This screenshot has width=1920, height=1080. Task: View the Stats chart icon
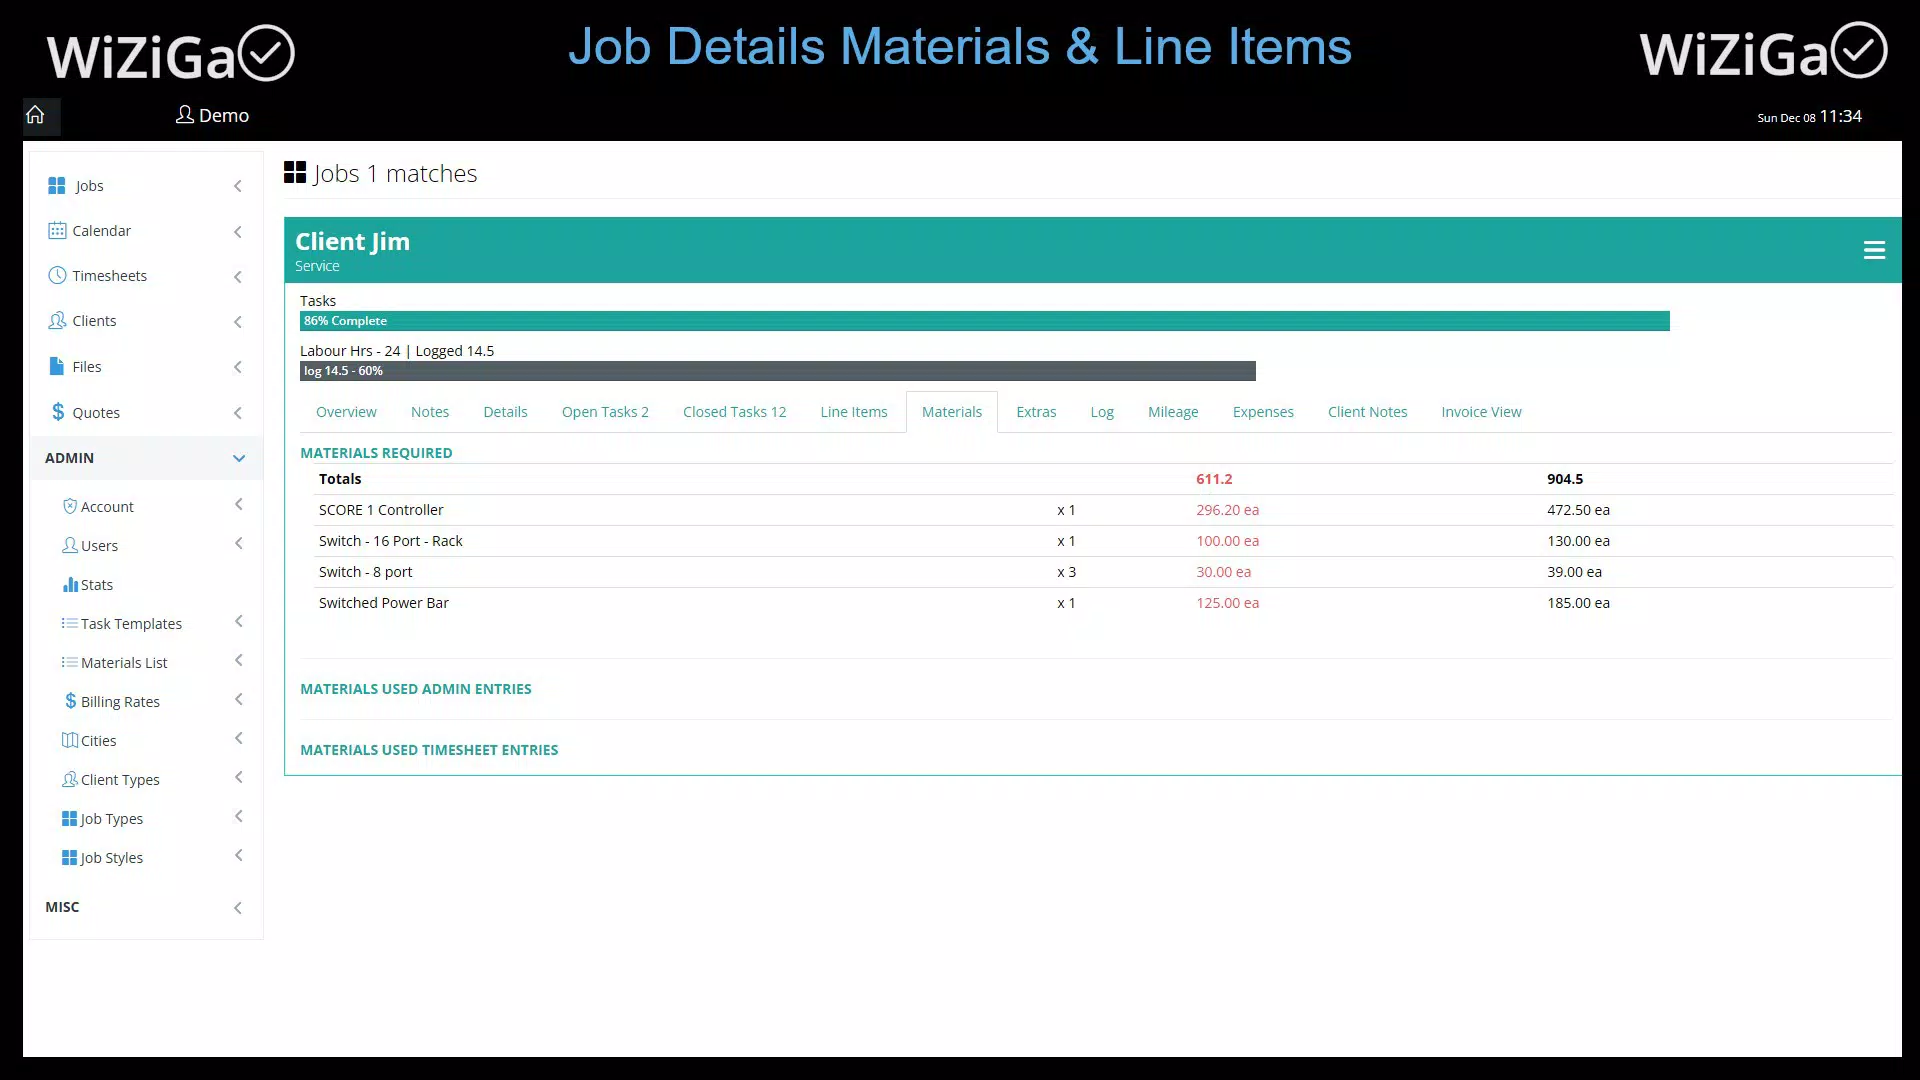[x=70, y=585]
